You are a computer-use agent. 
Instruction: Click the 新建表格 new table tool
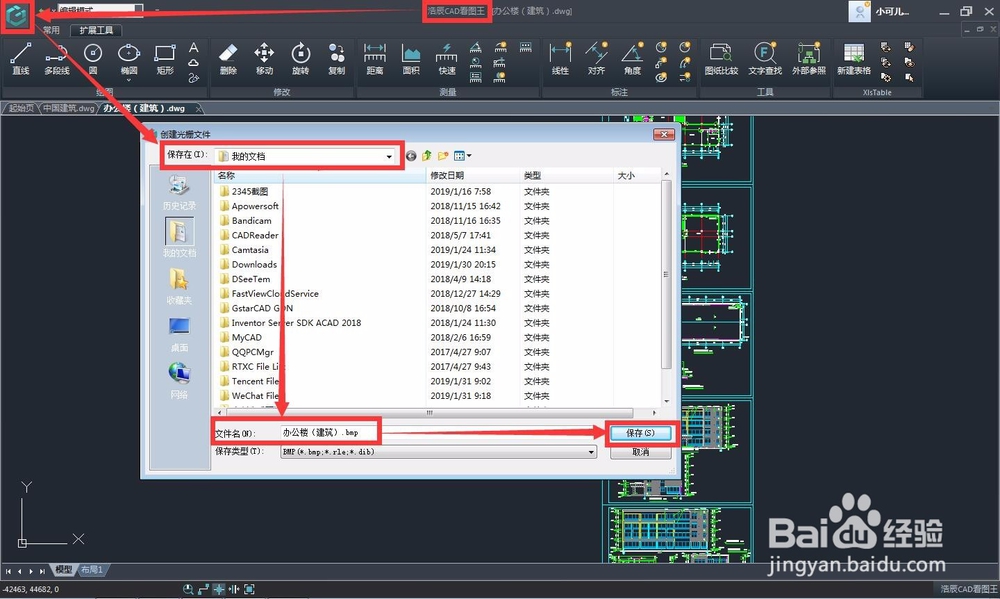[853, 59]
